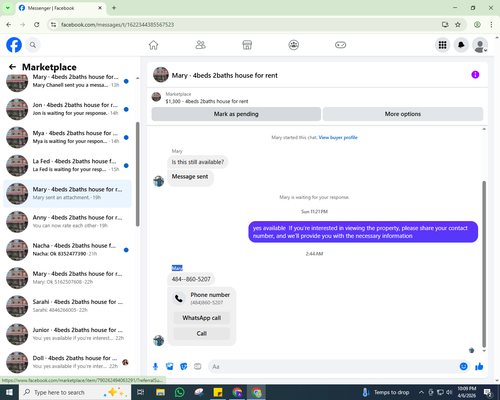Open Mya conversation in list

pos(67,137)
